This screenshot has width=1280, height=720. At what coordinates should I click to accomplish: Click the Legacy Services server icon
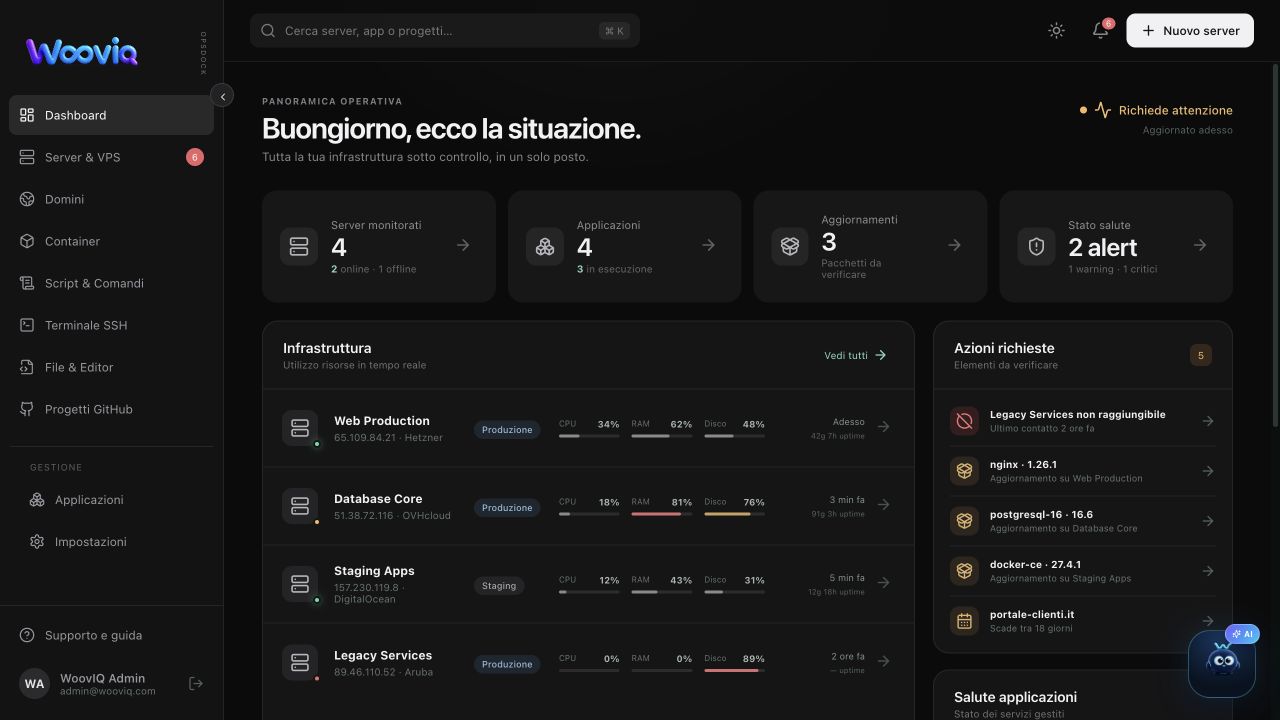[x=300, y=662]
